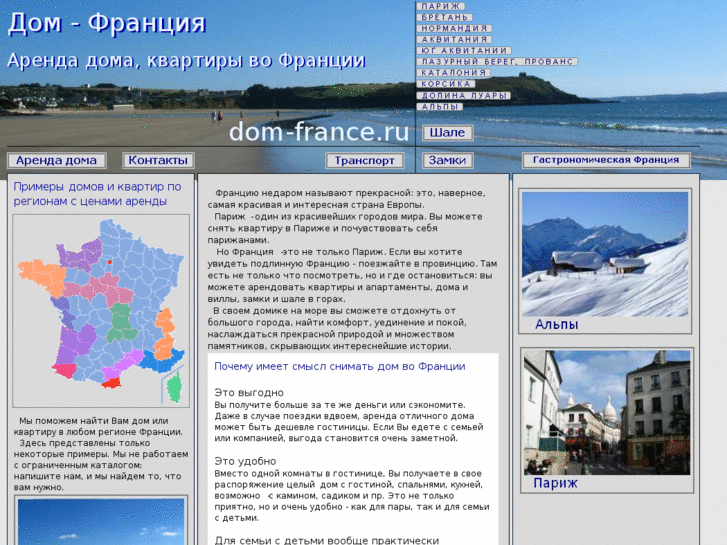Image resolution: width=727 pixels, height=545 pixels.
Task: Open Гастрономическая Франция section
Action: point(606,160)
